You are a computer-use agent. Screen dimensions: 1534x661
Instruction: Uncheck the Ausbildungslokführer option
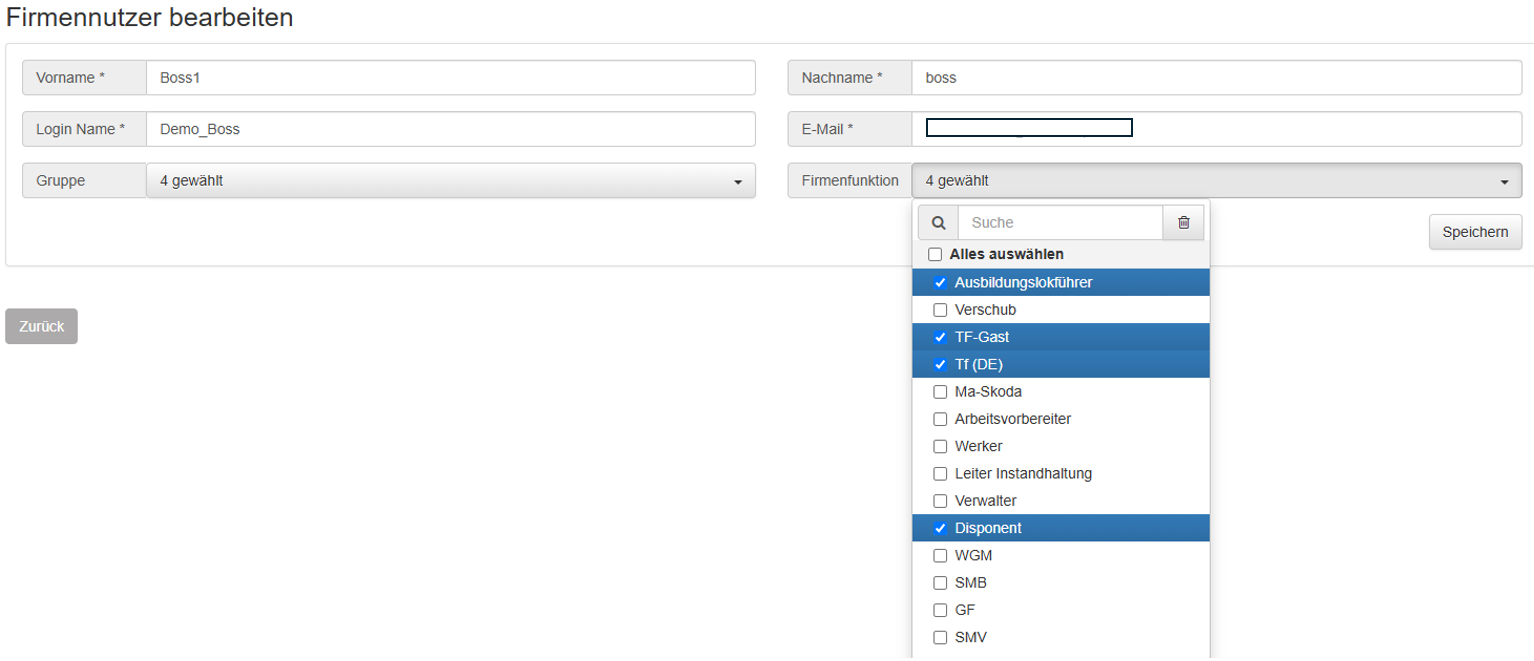coord(940,283)
